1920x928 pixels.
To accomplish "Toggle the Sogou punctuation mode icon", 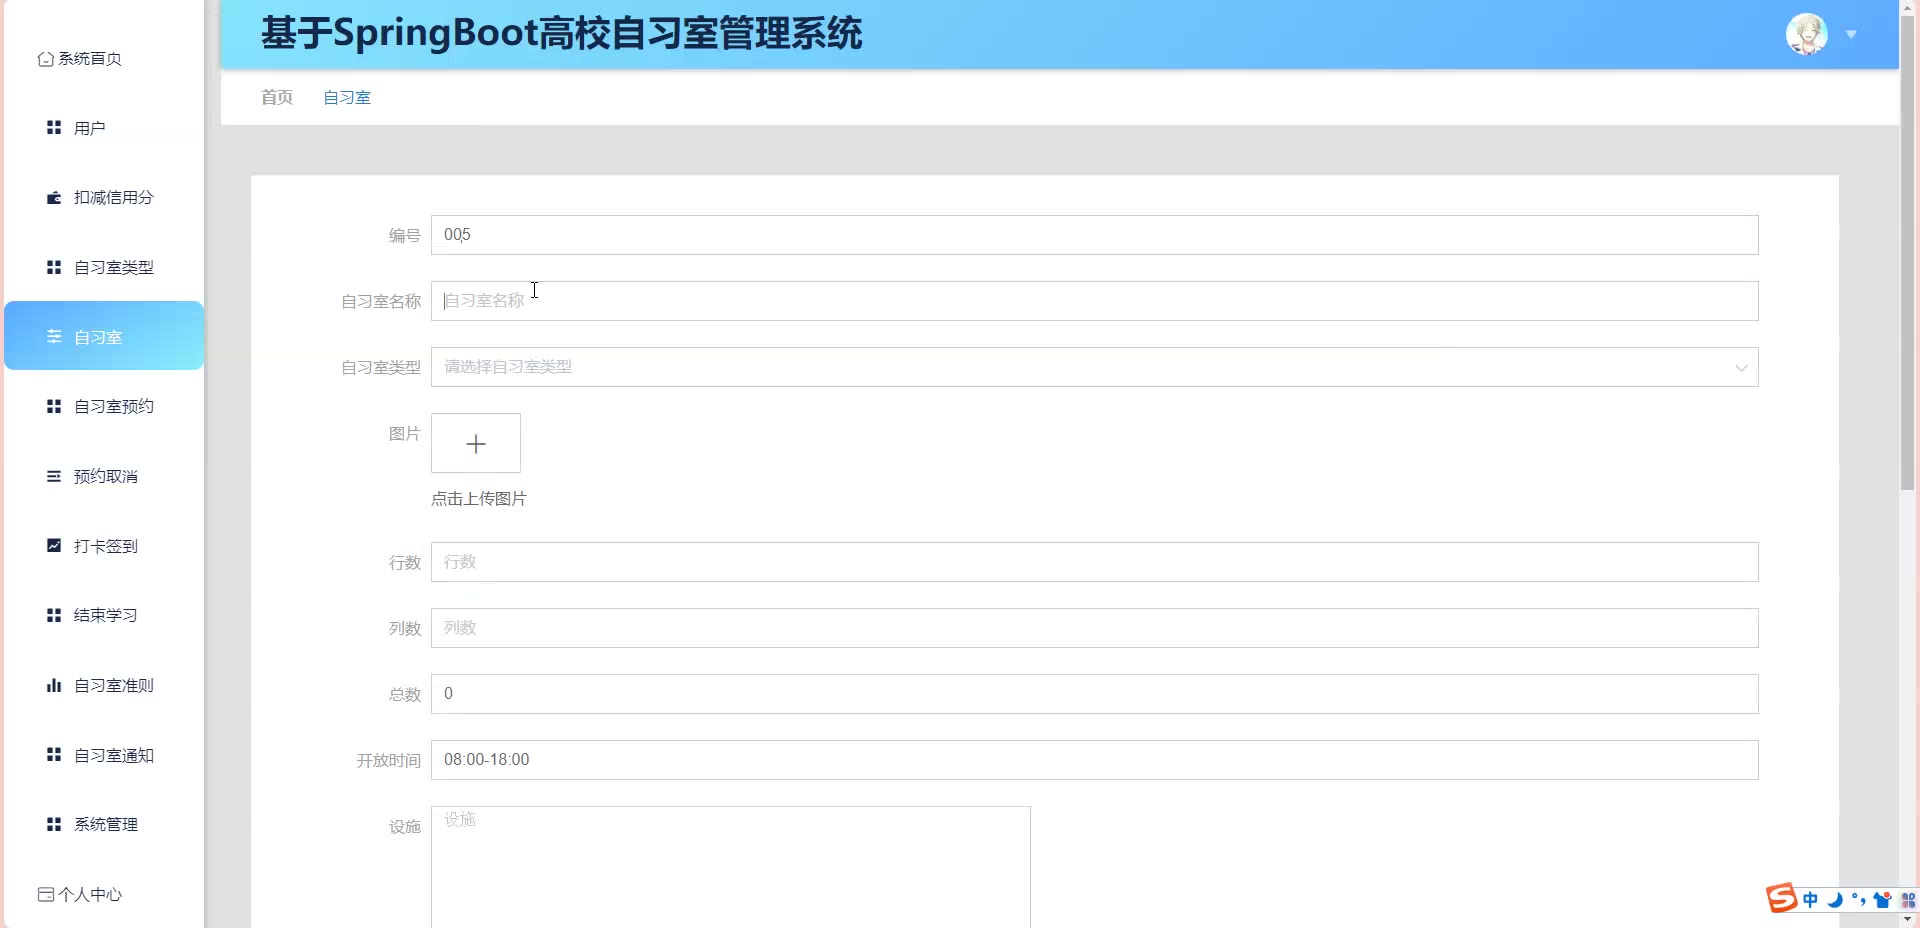I will [x=1859, y=900].
